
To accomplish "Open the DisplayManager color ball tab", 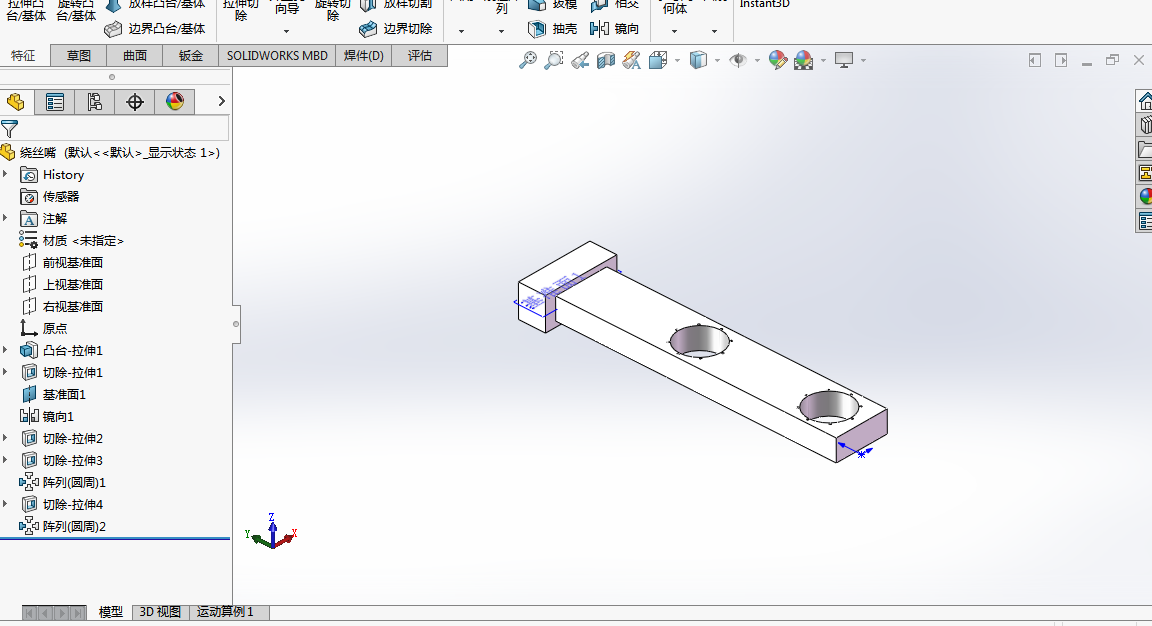I will tap(175, 102).
